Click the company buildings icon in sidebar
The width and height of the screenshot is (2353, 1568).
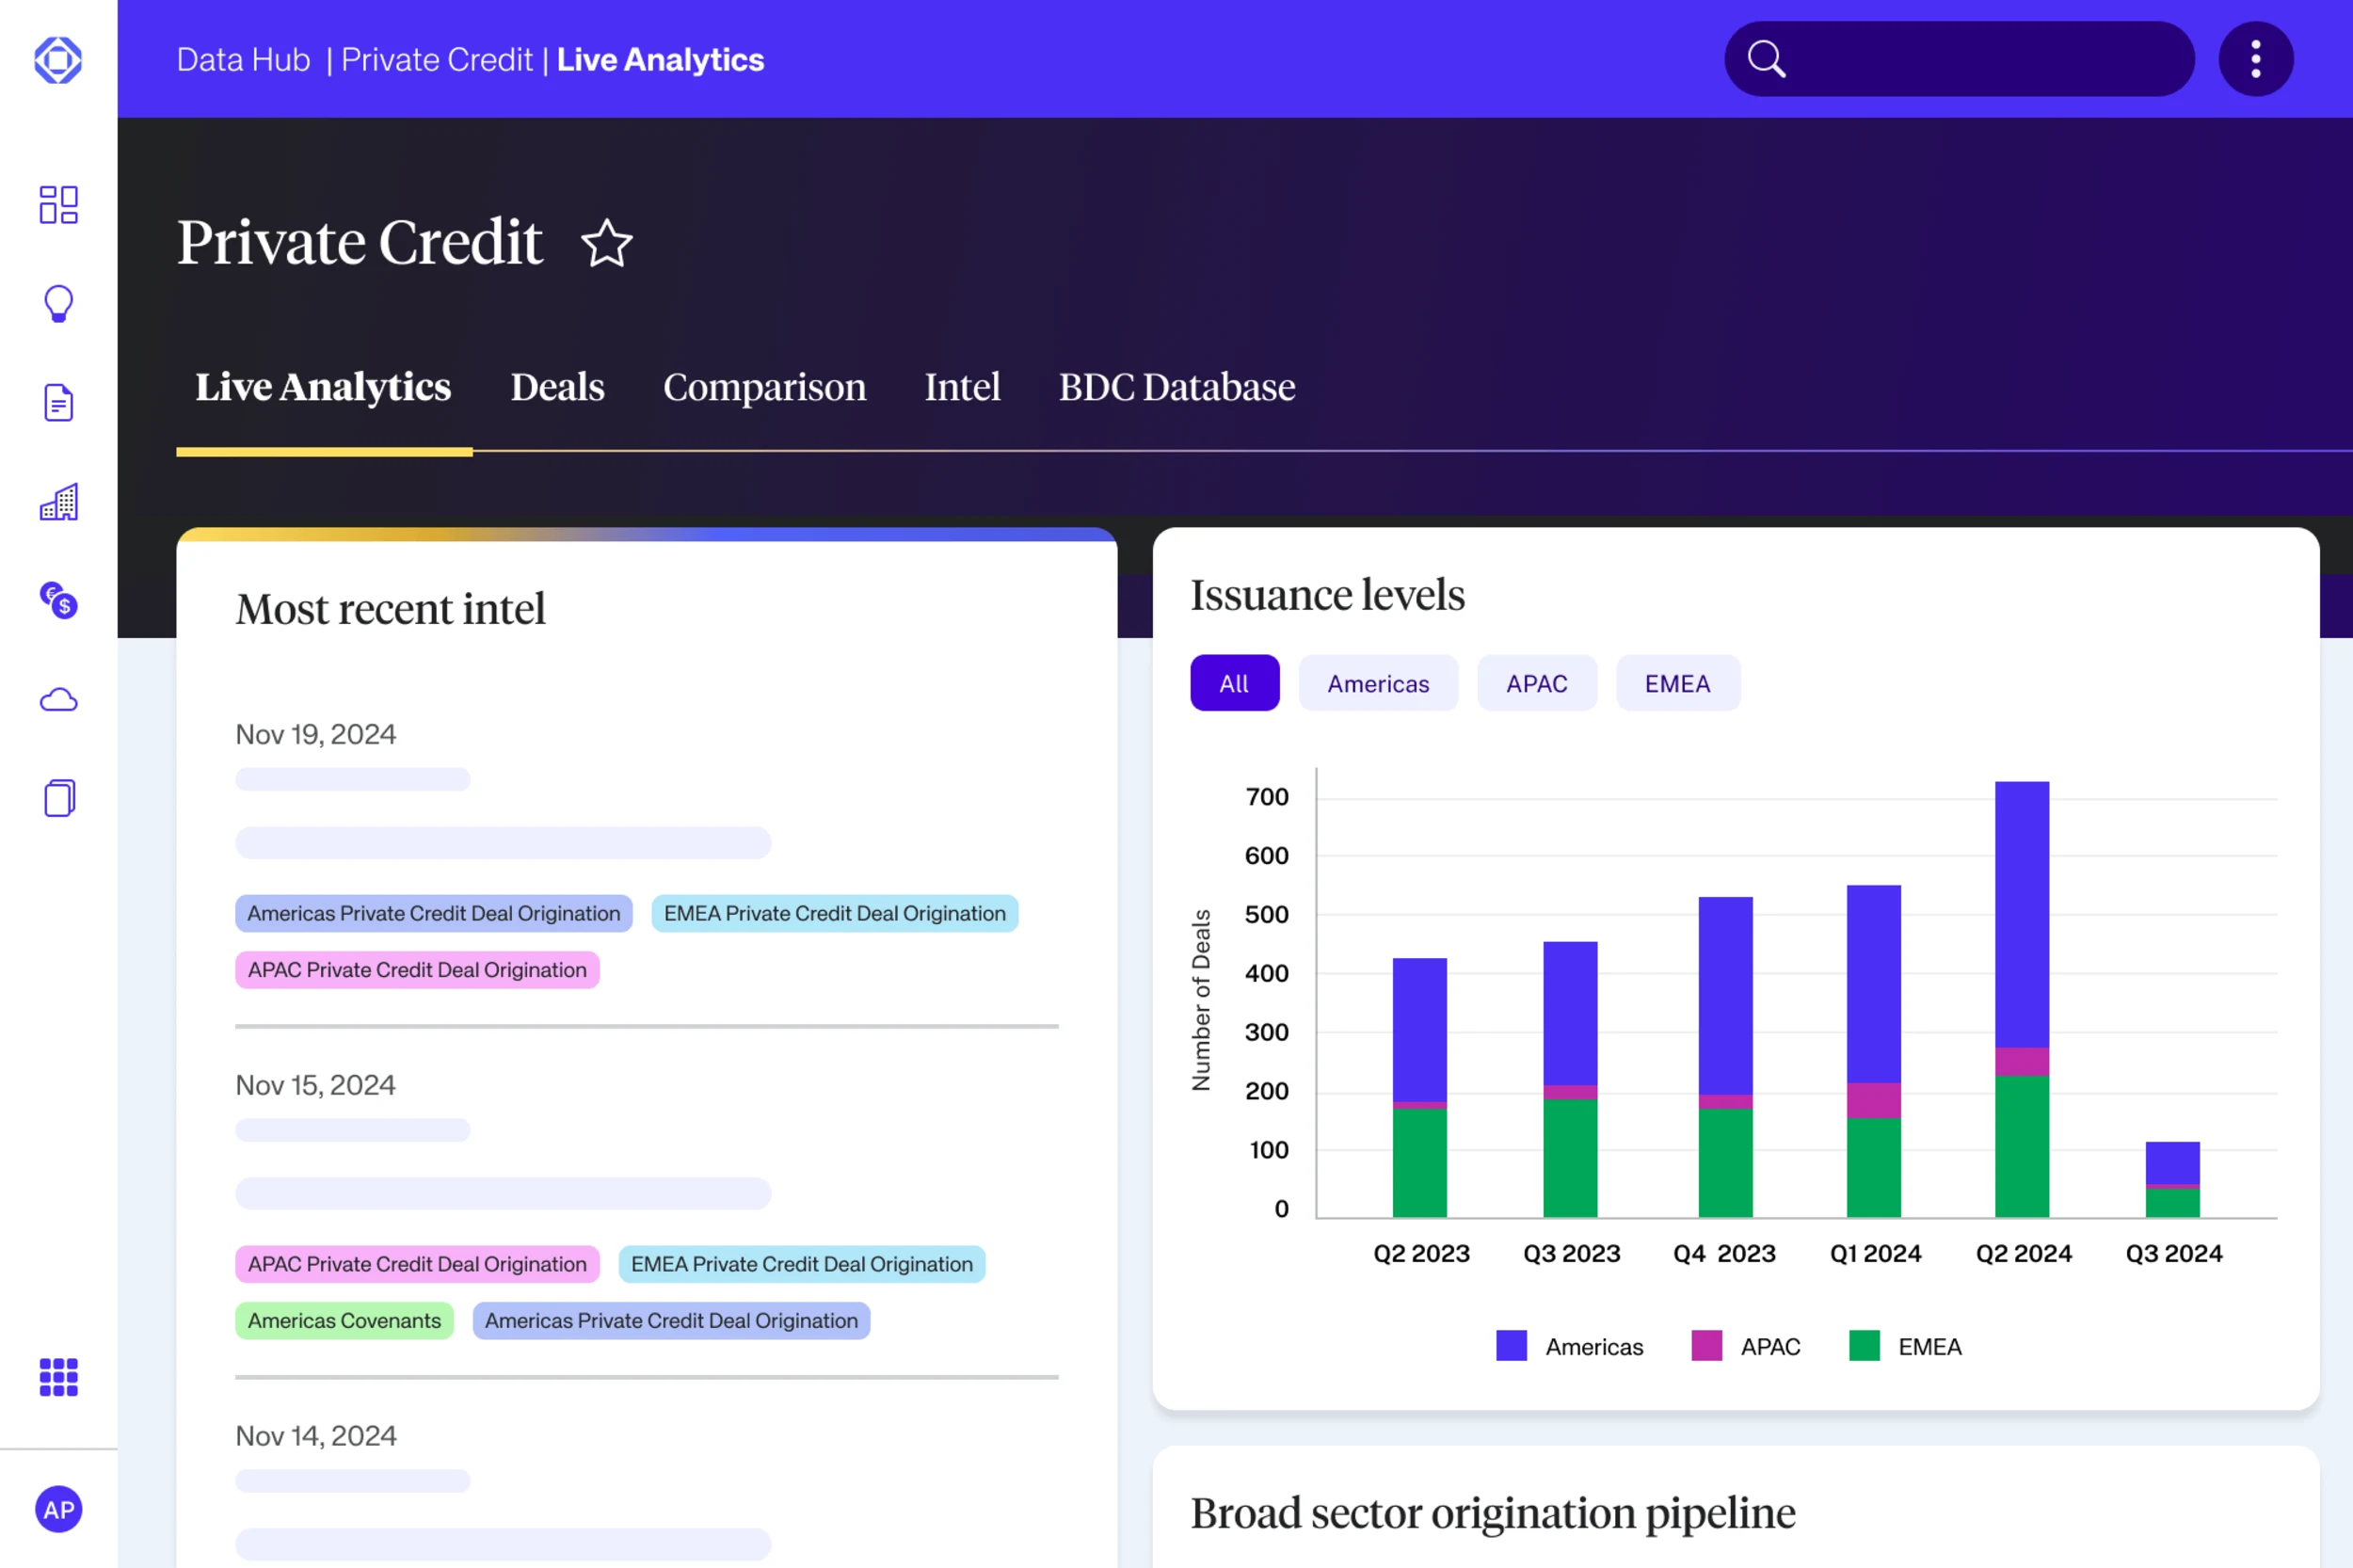tap(58, 501)
